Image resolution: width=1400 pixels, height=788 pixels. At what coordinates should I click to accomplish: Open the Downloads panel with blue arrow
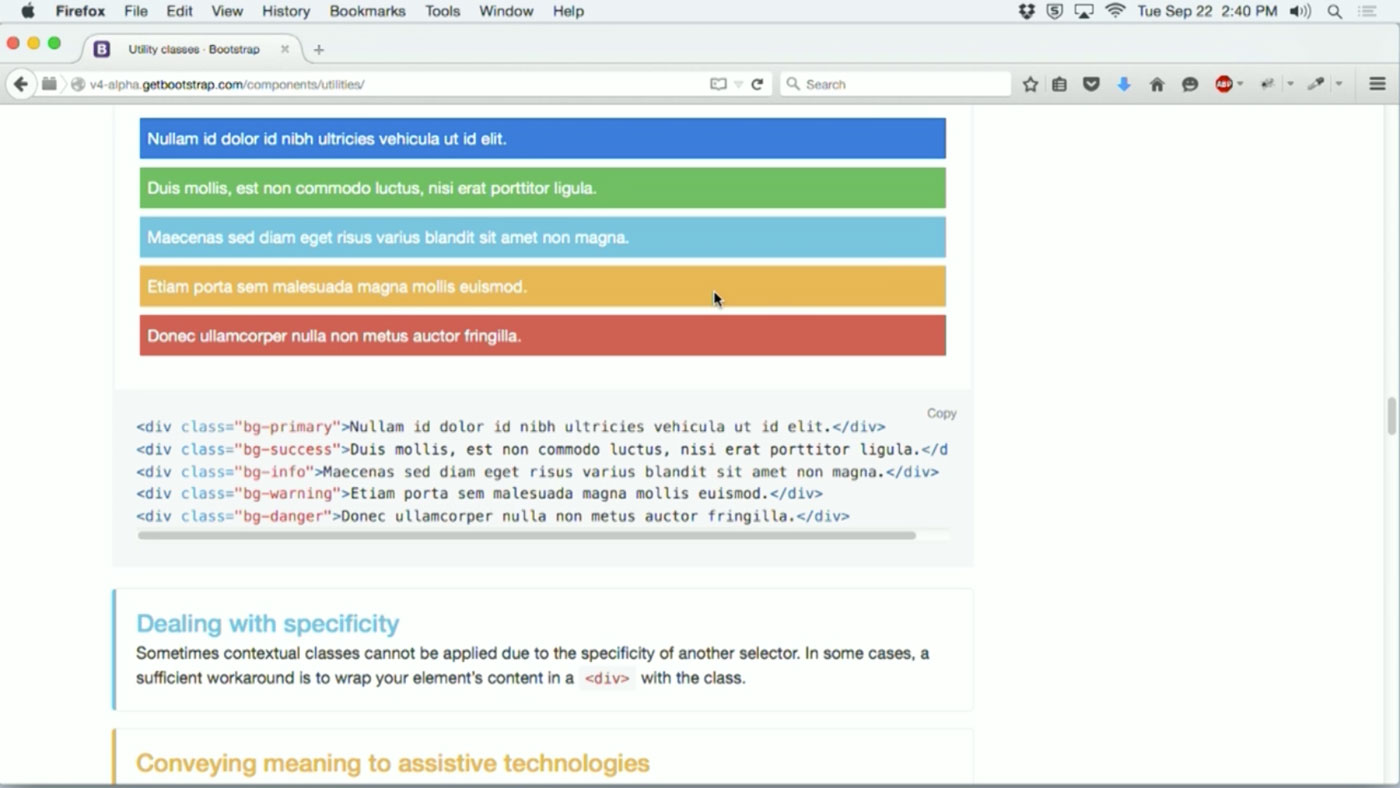click(x=1124, y=84)
